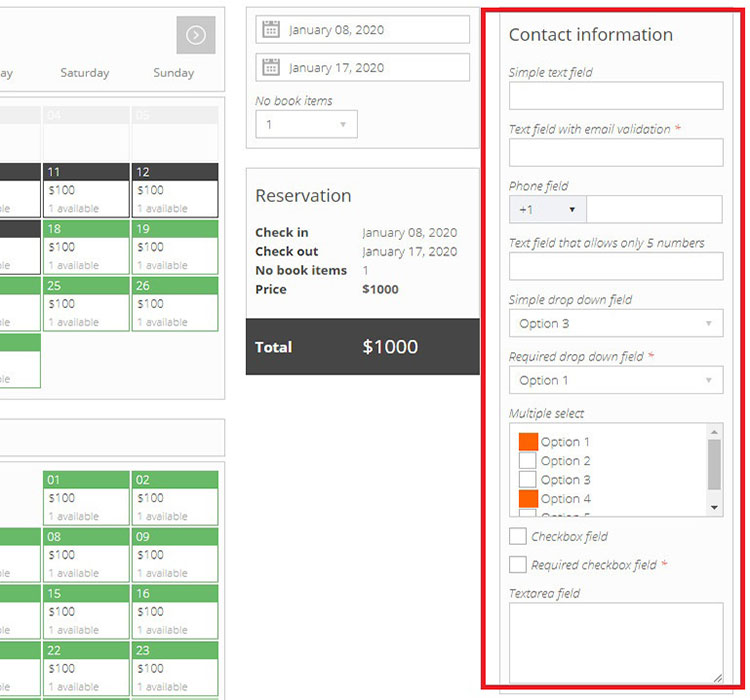Select day 15 in second month calendar
Screen dimensions: 750x700
click(x=86, y=612)
